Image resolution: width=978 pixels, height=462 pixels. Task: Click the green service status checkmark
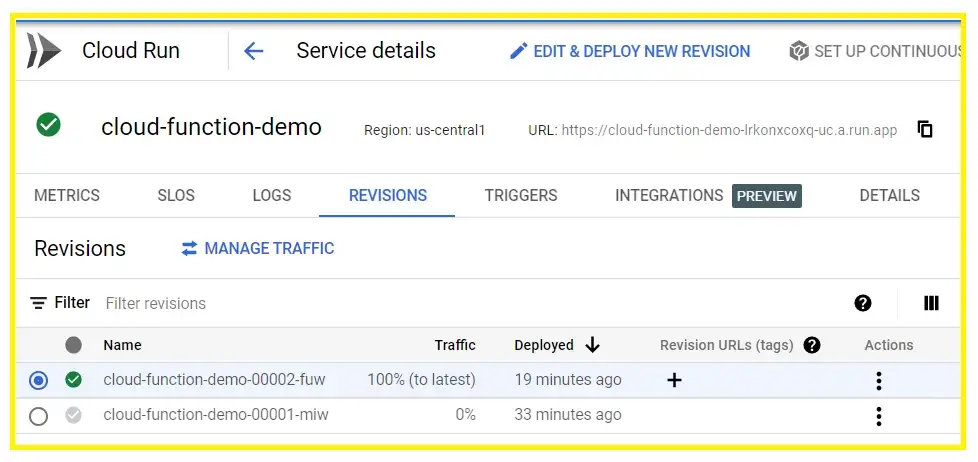(x=48, y=125)
